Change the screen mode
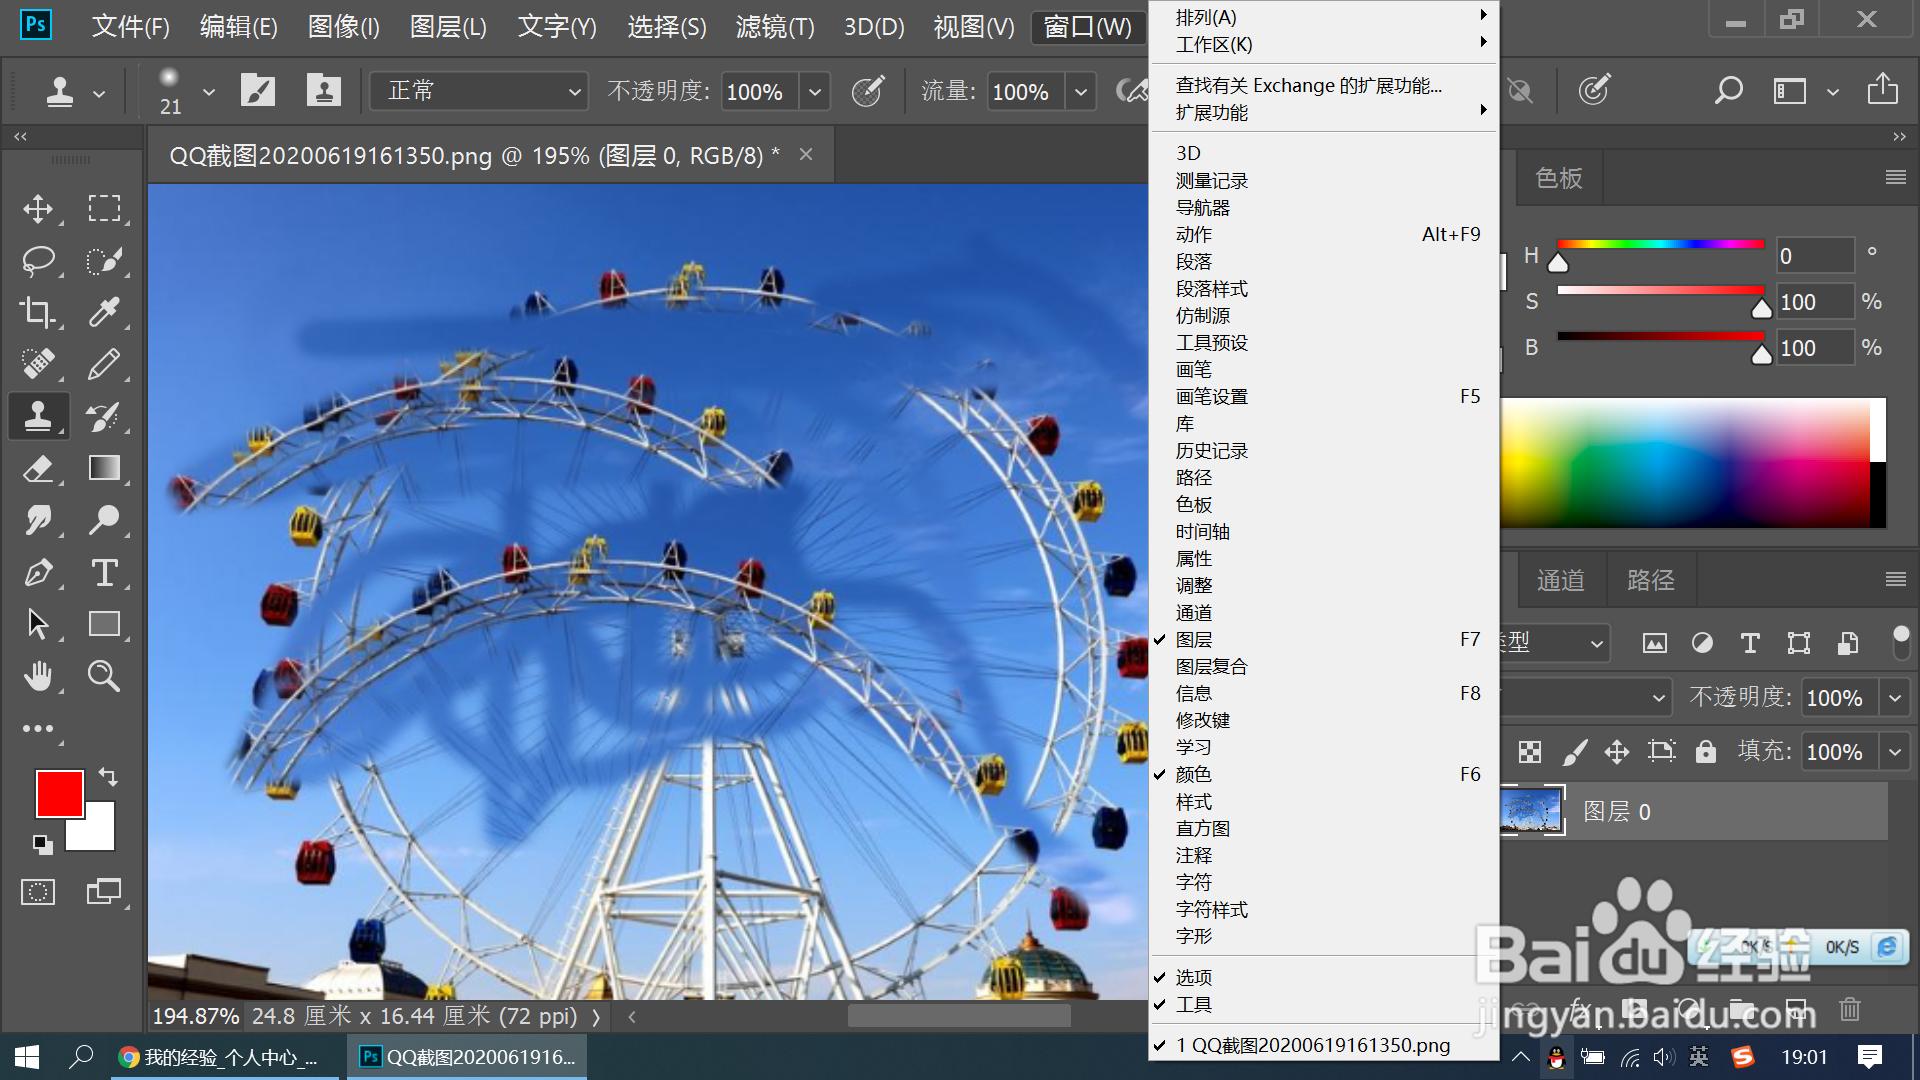This screenshot has width=1920, height=1080. pyautogui.click(x=104, y=892)
